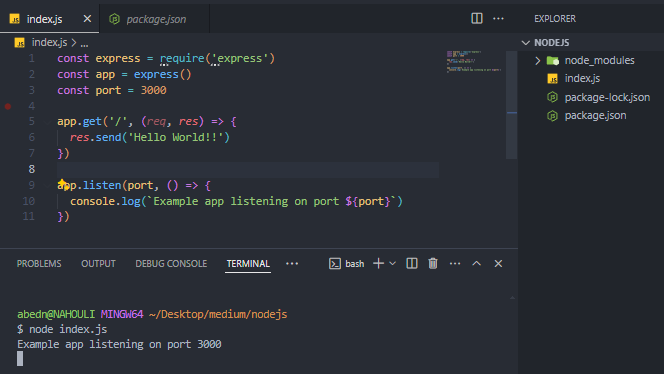The image size is (664, 374).
Task: Split the terminal pane
Action: pyautogui.click(x=412, y=263)
